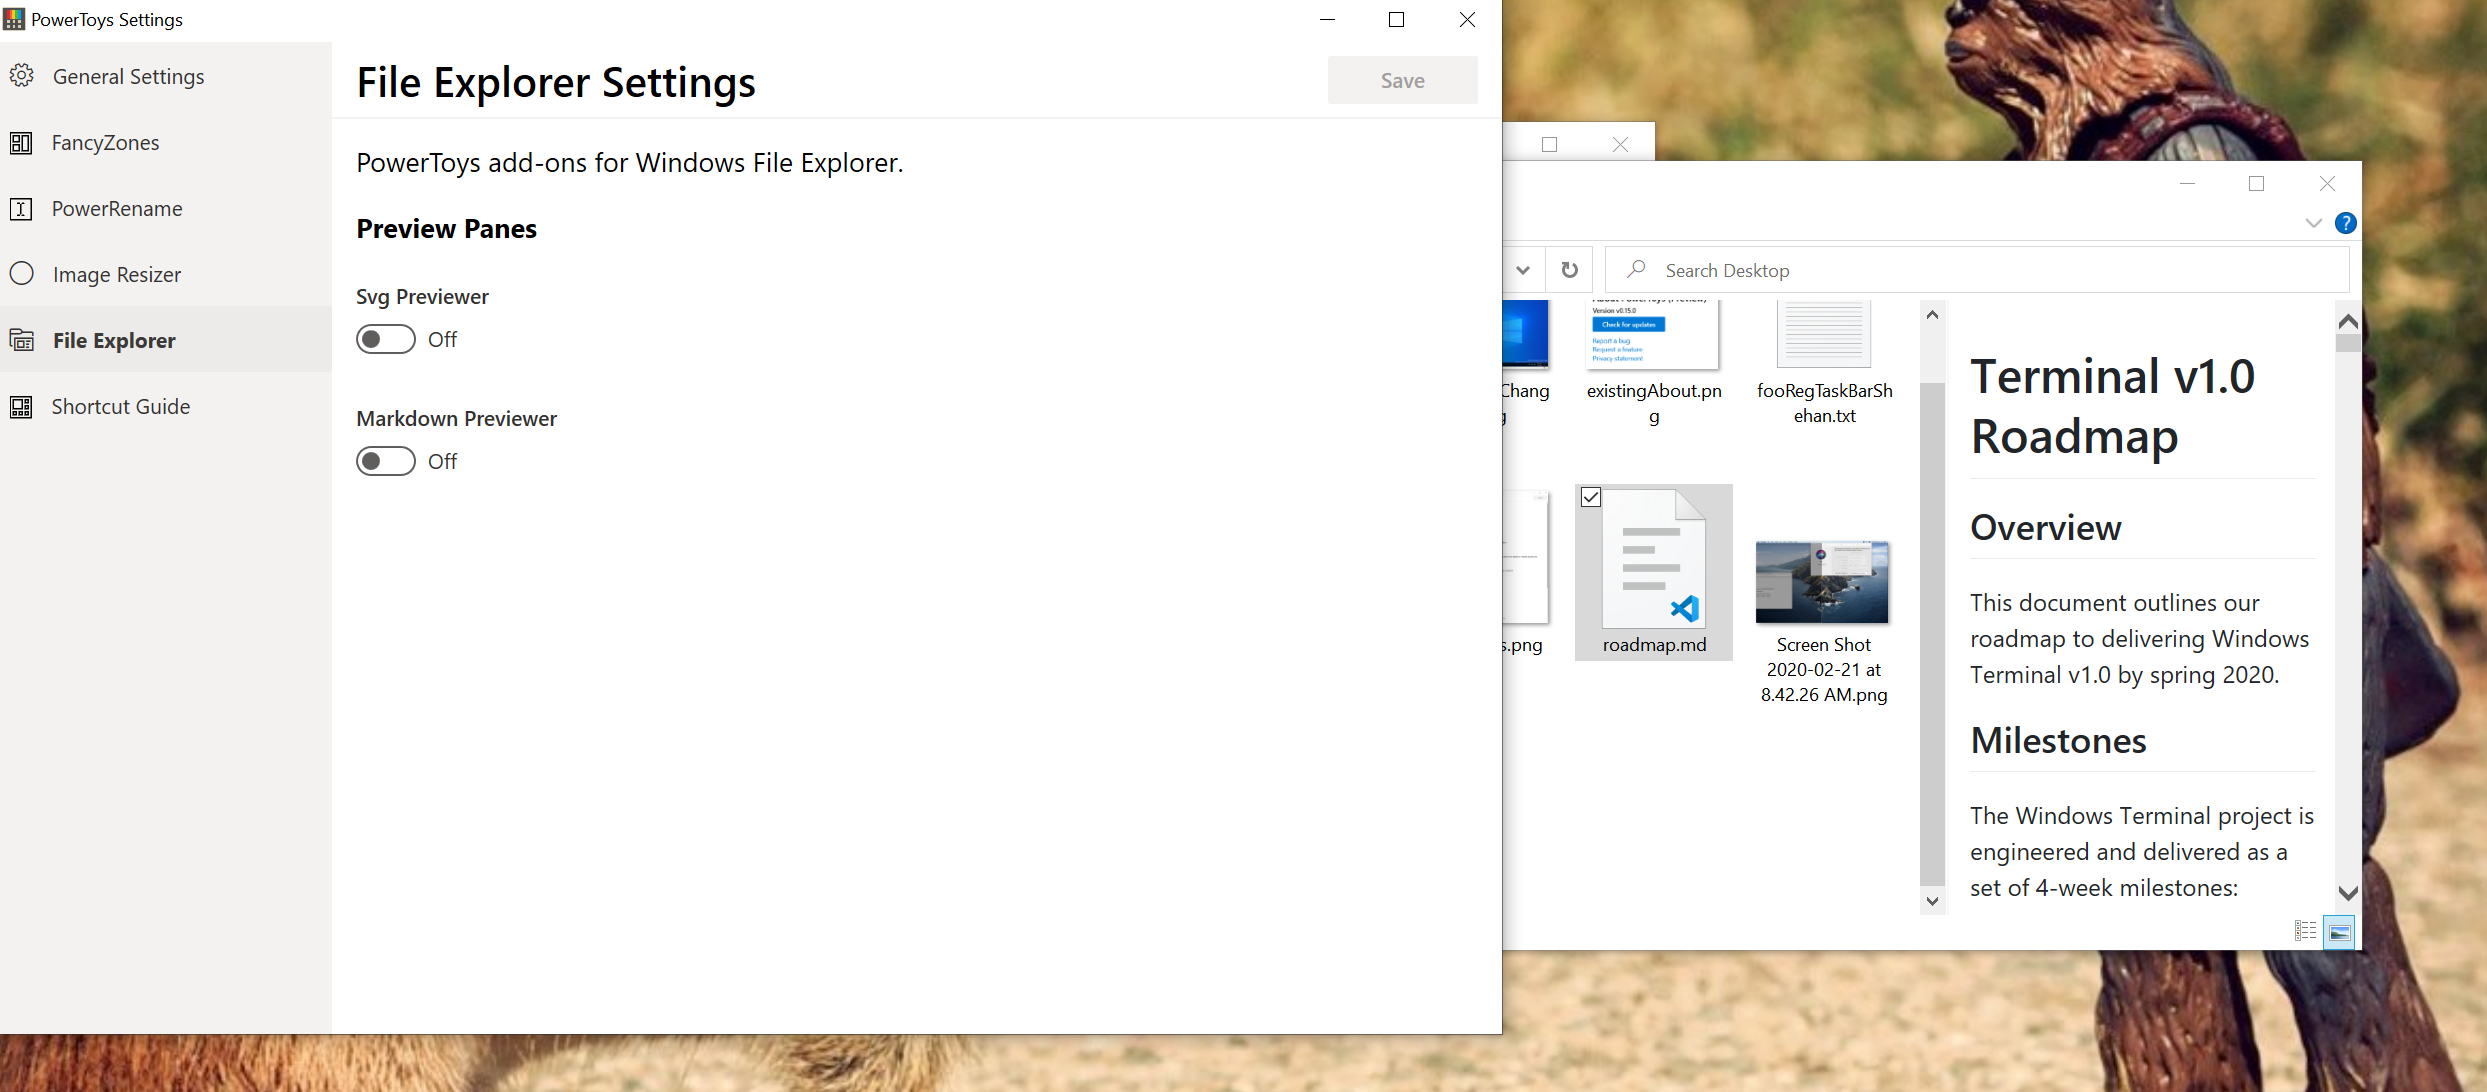
Task: Open the Help question mark button
Action: pyautogui.click(x=2346, y=222)
